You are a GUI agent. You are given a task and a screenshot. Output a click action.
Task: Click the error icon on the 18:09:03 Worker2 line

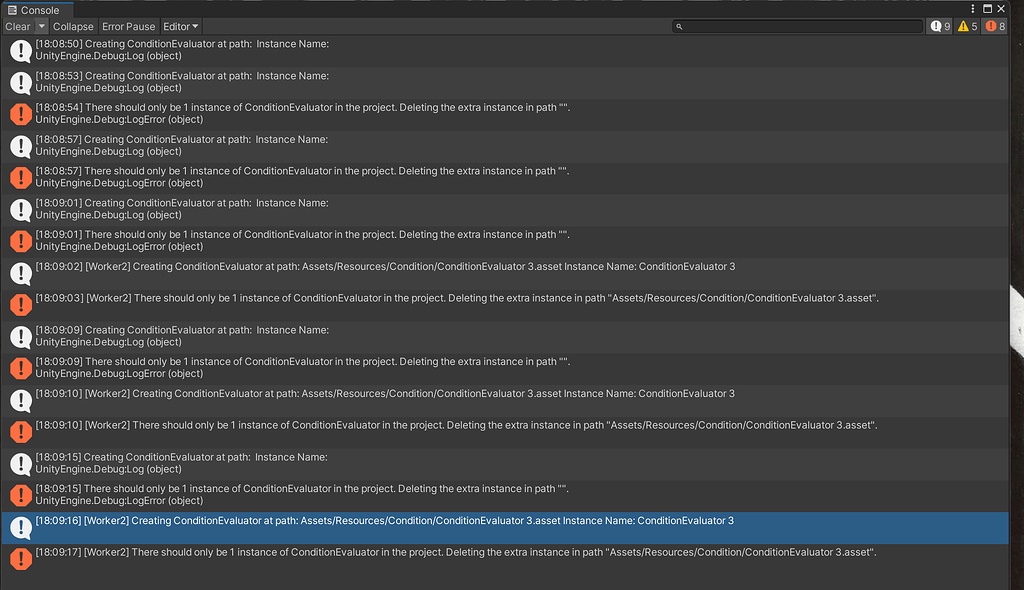pyautogui.click(x=20, y=304)
